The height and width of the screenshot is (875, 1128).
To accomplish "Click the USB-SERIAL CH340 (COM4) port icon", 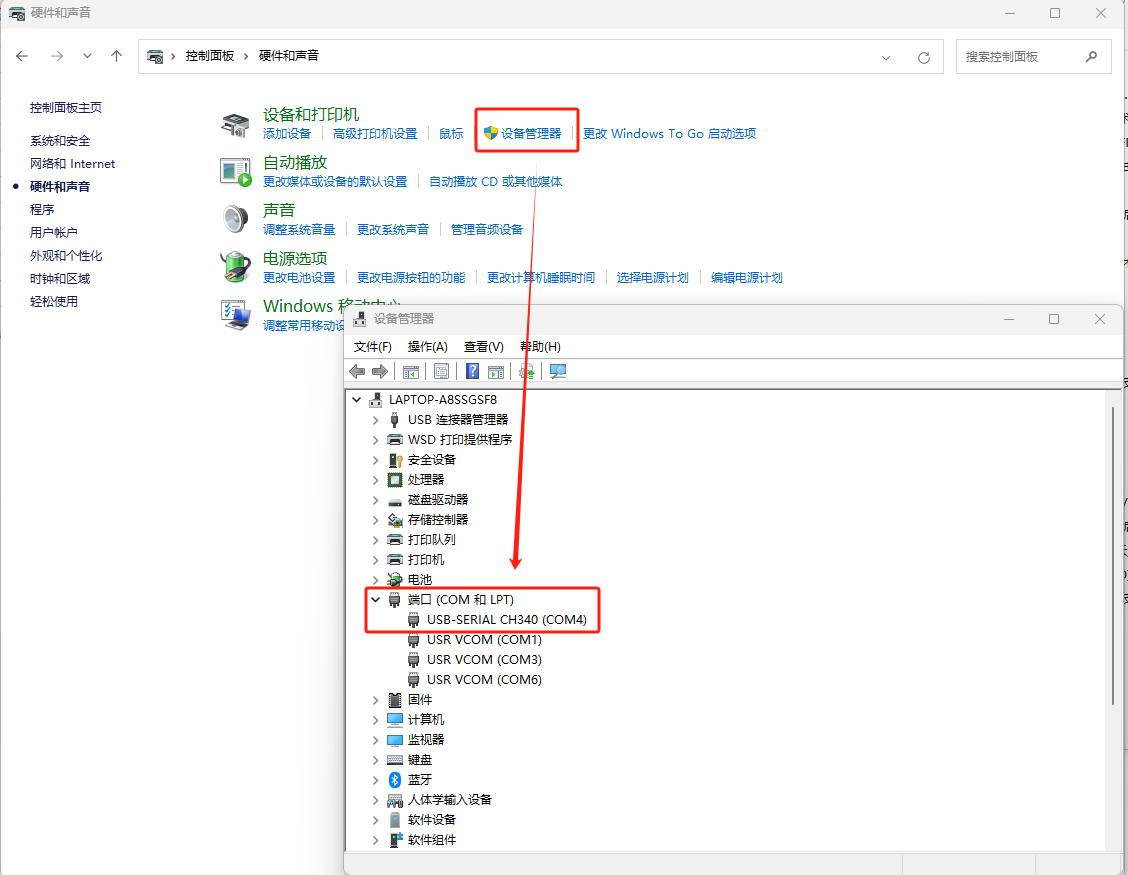I will pyautogui.click(x=414, y=620).
